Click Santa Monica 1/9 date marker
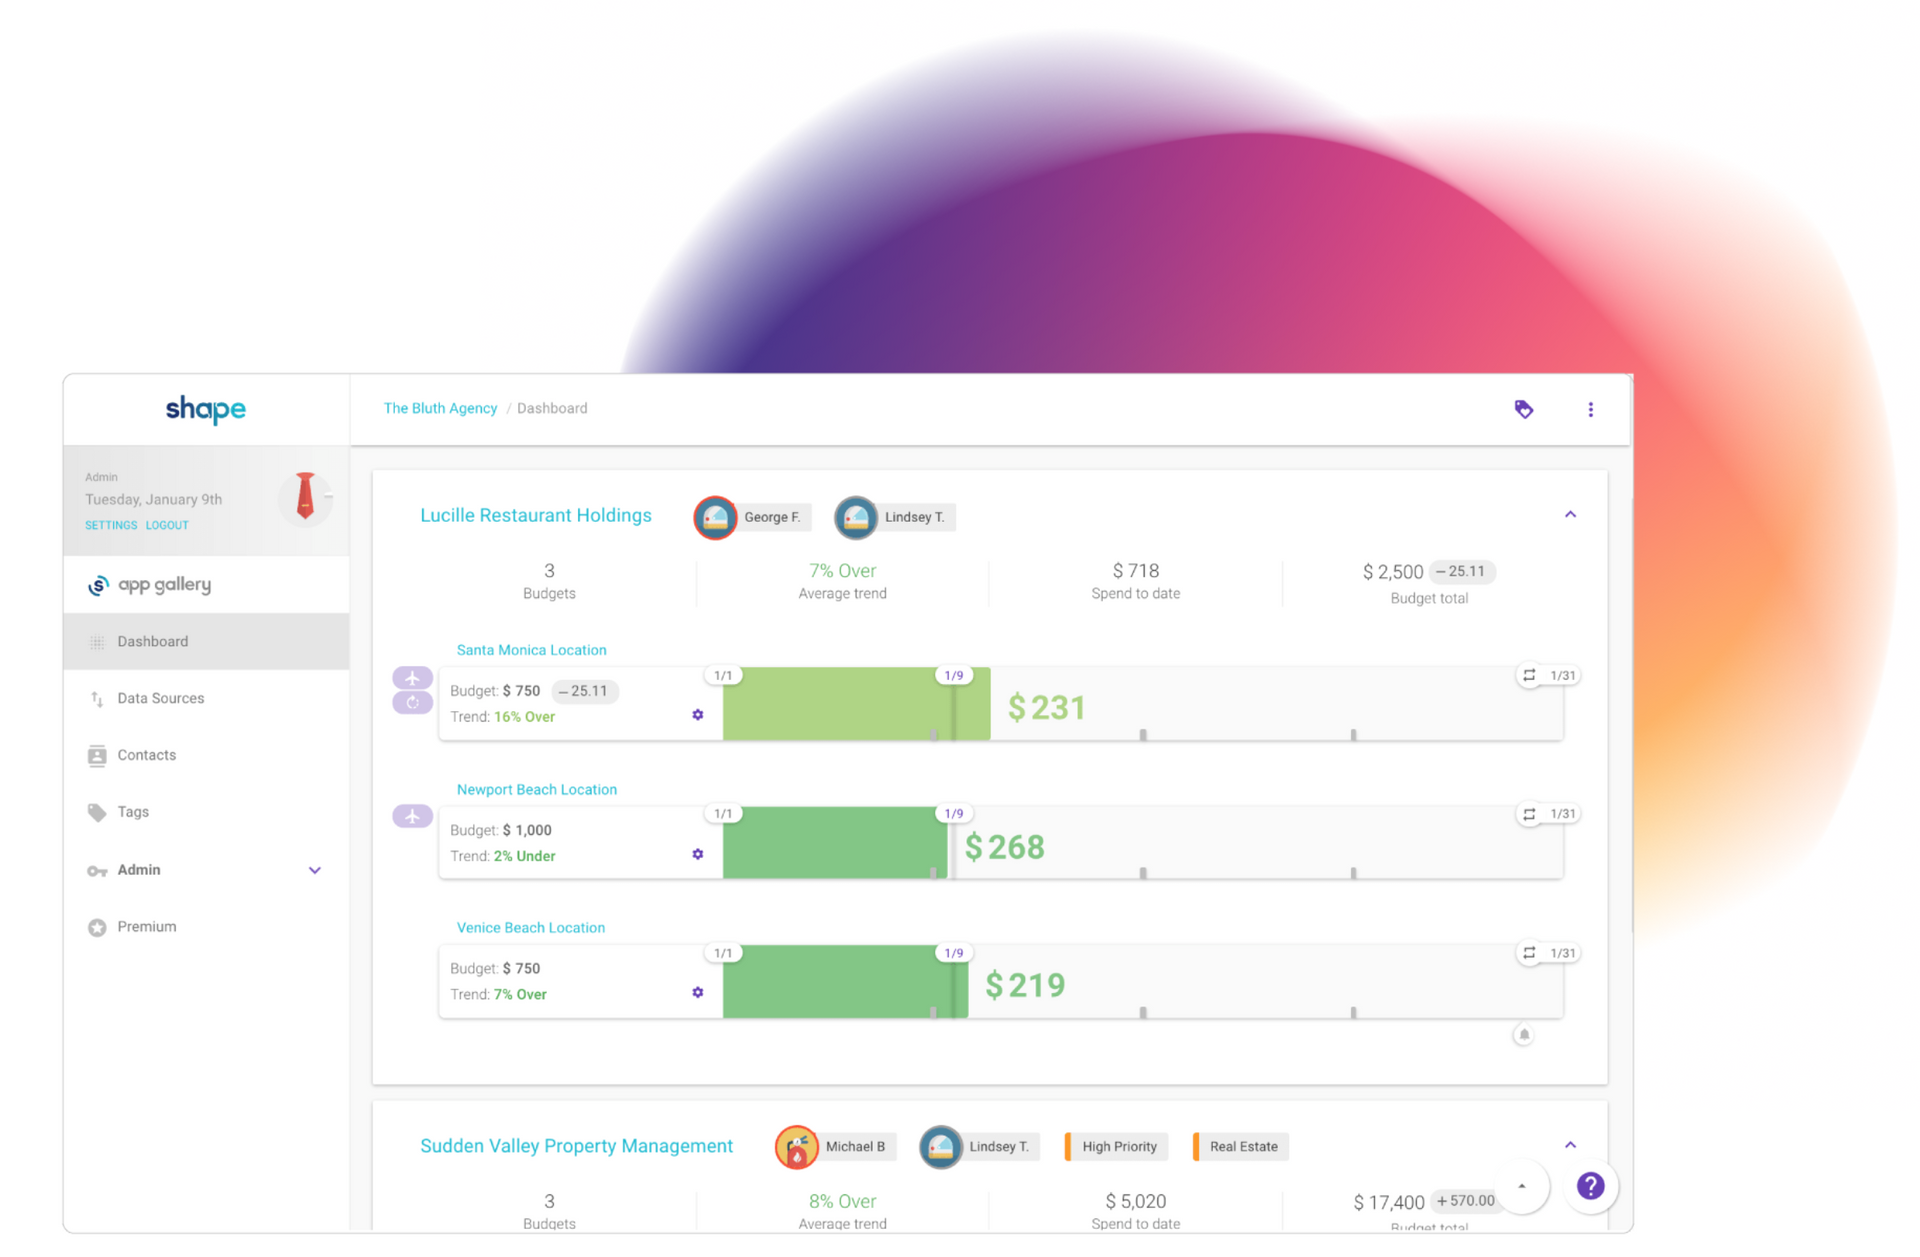 (954, 675)
